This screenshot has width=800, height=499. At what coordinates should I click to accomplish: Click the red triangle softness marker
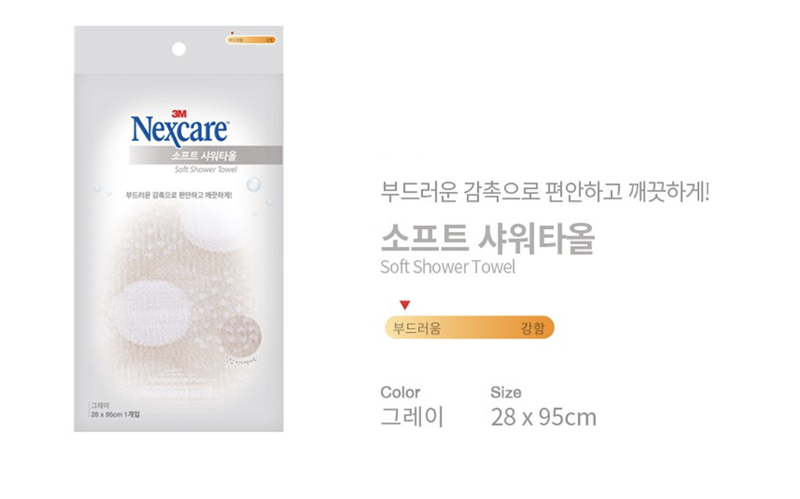pos(405,305)
